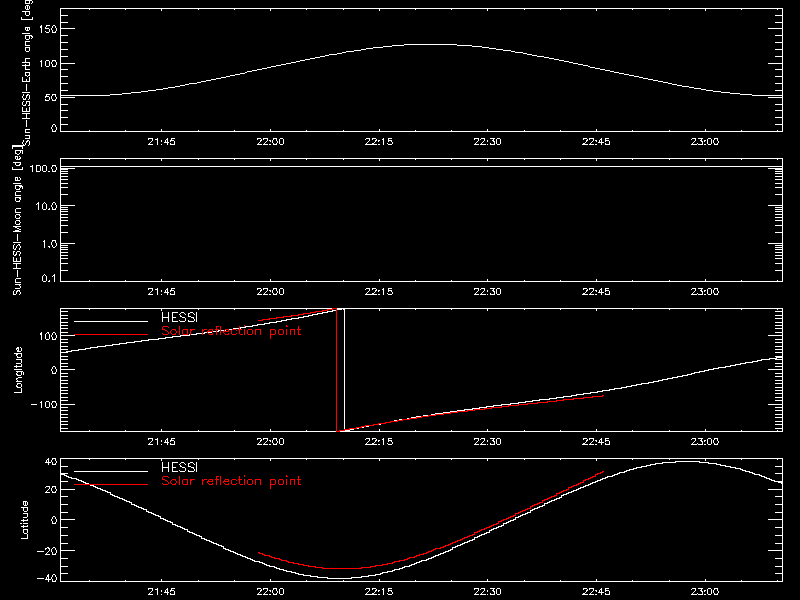This screenshot has height=600, width=800.
Task: Click the 50 tick label on Earth angle plot
Action: pyautogui.click(x=51, y=97)
